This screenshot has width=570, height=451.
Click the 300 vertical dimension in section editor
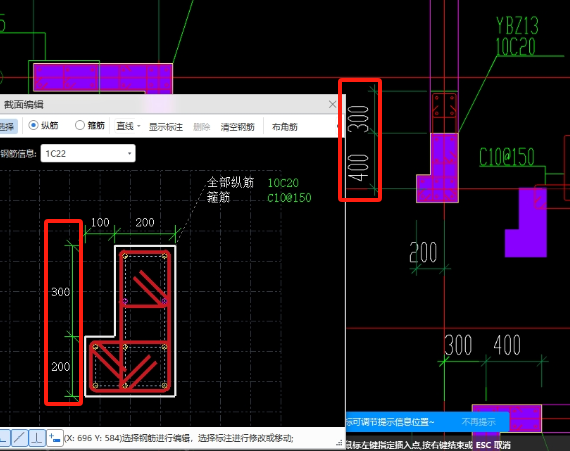pos(60,292)
